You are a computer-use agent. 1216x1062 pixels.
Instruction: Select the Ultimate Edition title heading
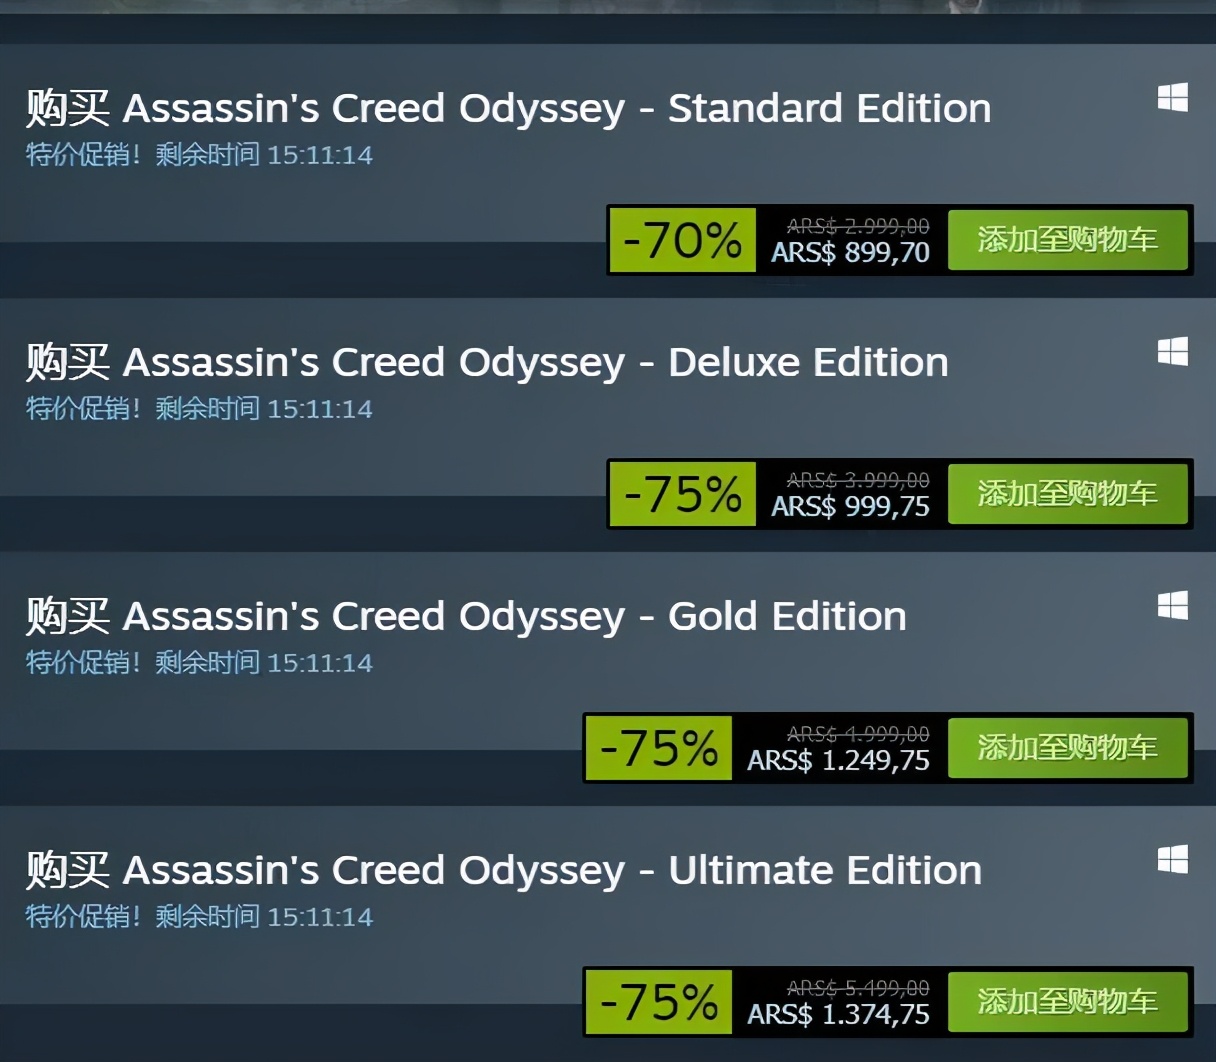coord(503,870)
